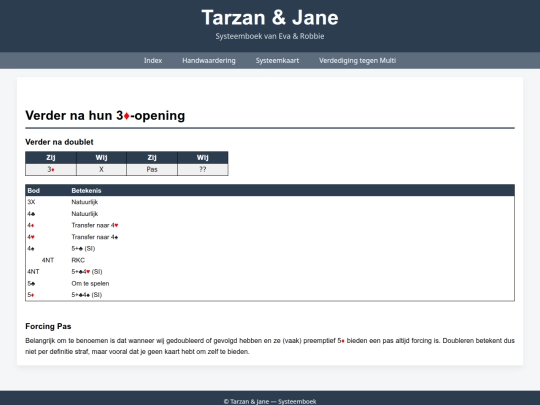Image resolution: width=540 pixels, height=405 pixels.
Task: Select the X cell in bidding sequence
Action: (x=101, y=169)
